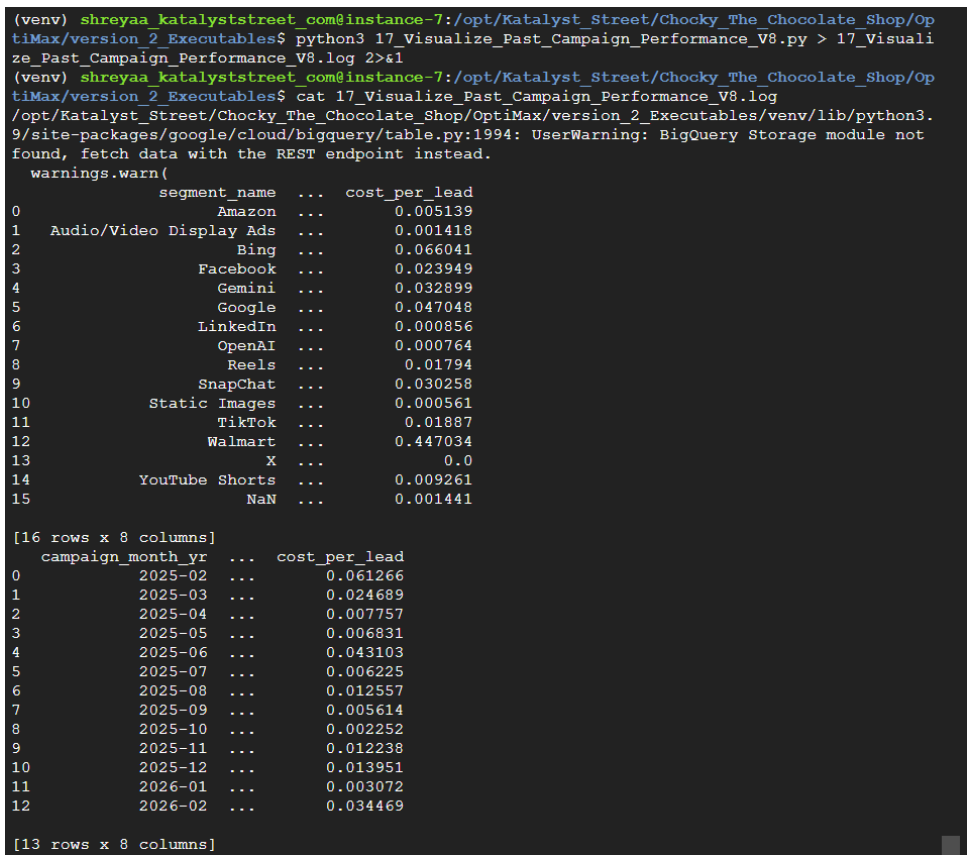Click the 'campaign_month_yr' column header
Screen dimensions: 972x857
pyautogui.click(x=124, y=557)
